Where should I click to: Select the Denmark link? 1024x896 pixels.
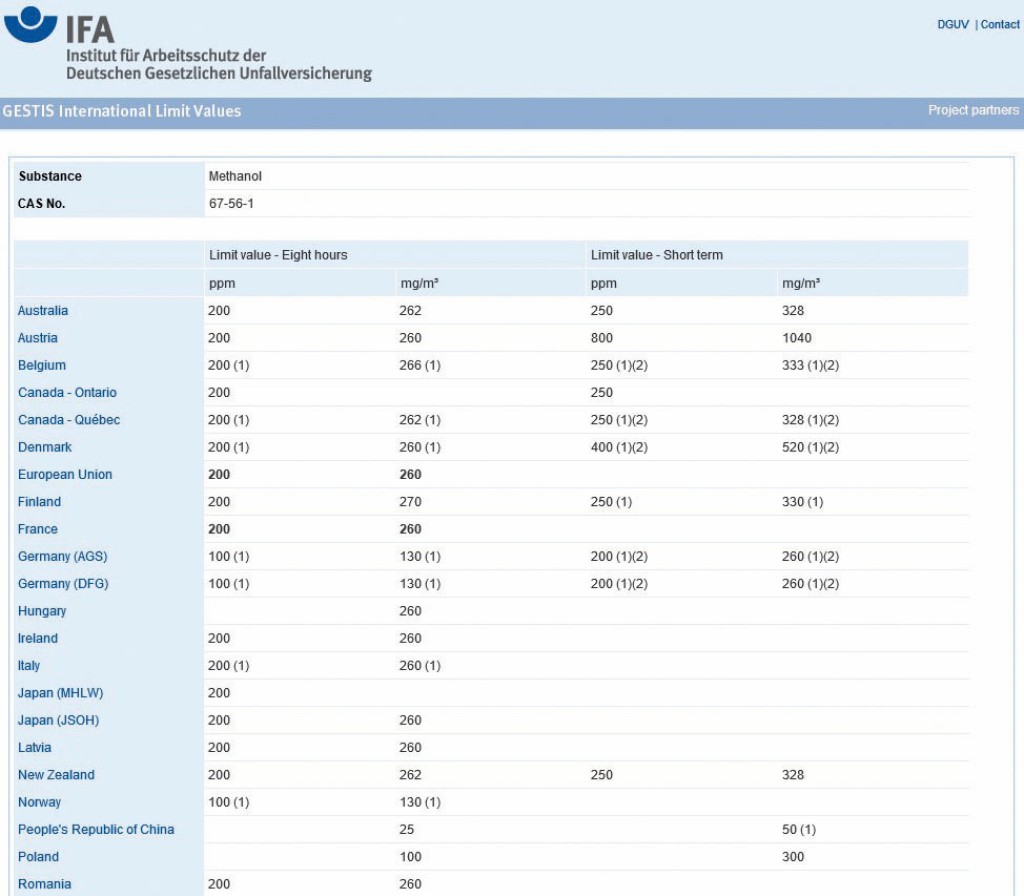coord(45,447)
